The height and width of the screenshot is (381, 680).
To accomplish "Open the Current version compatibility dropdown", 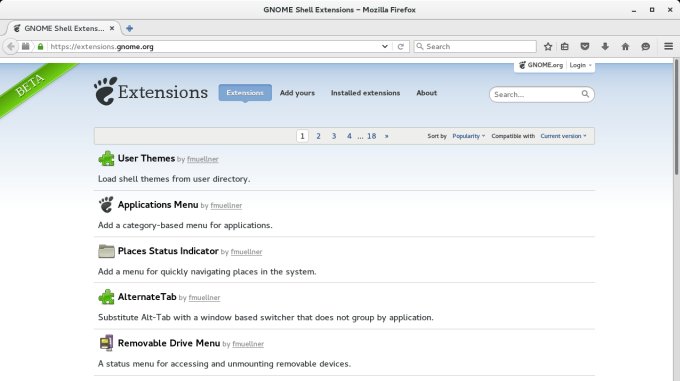I will (x=563, y=136).
